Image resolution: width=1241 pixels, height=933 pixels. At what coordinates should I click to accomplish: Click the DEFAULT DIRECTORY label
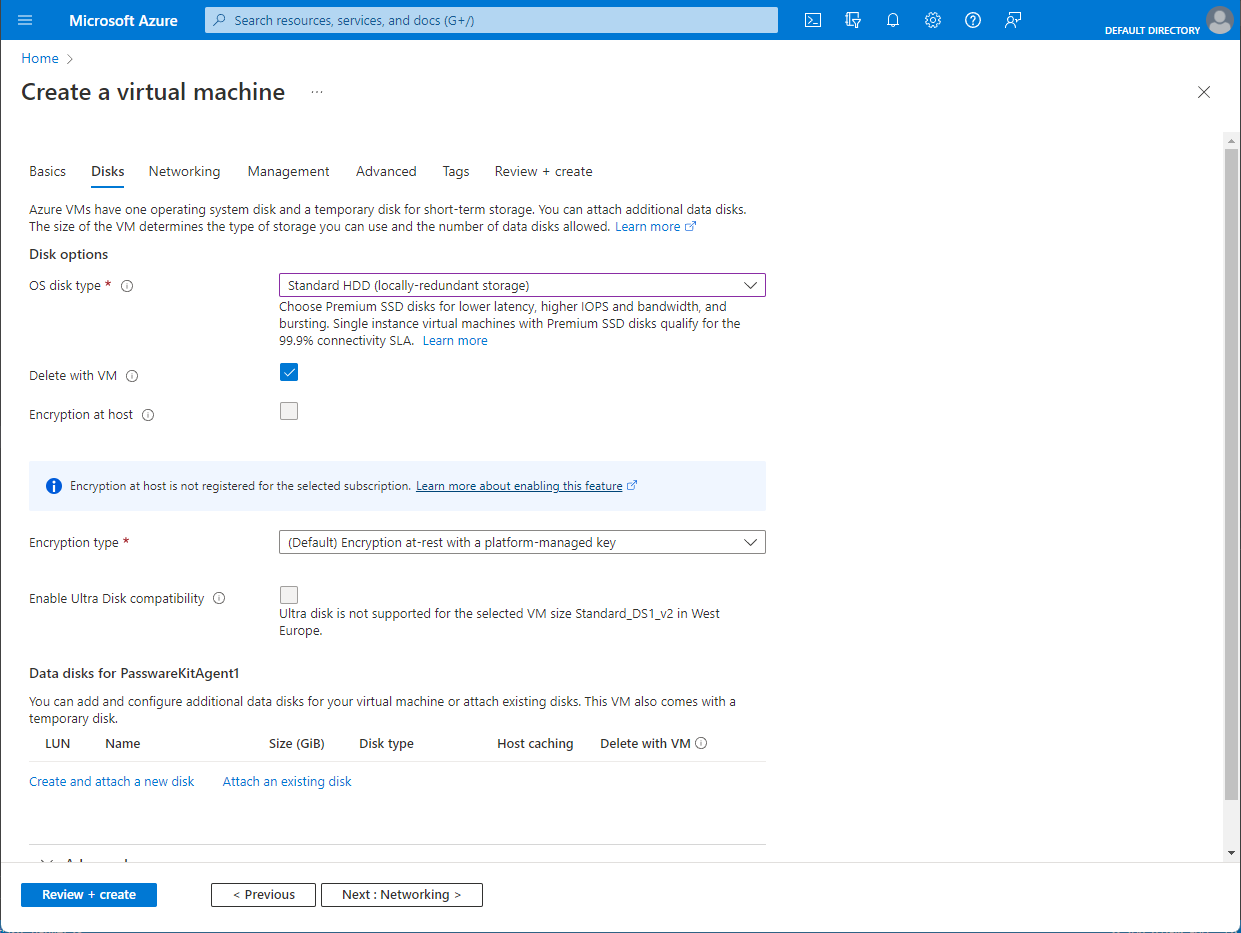point(1152,30)
